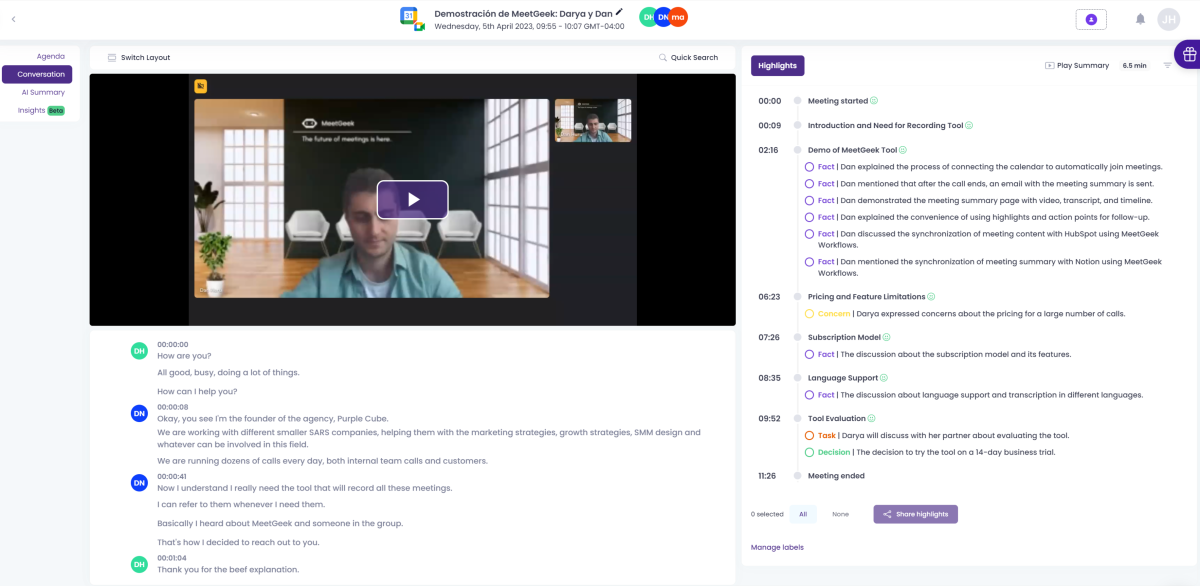Select fact about connecting the calendar
The image size is (1200, 586).
(x=810, y=167)
